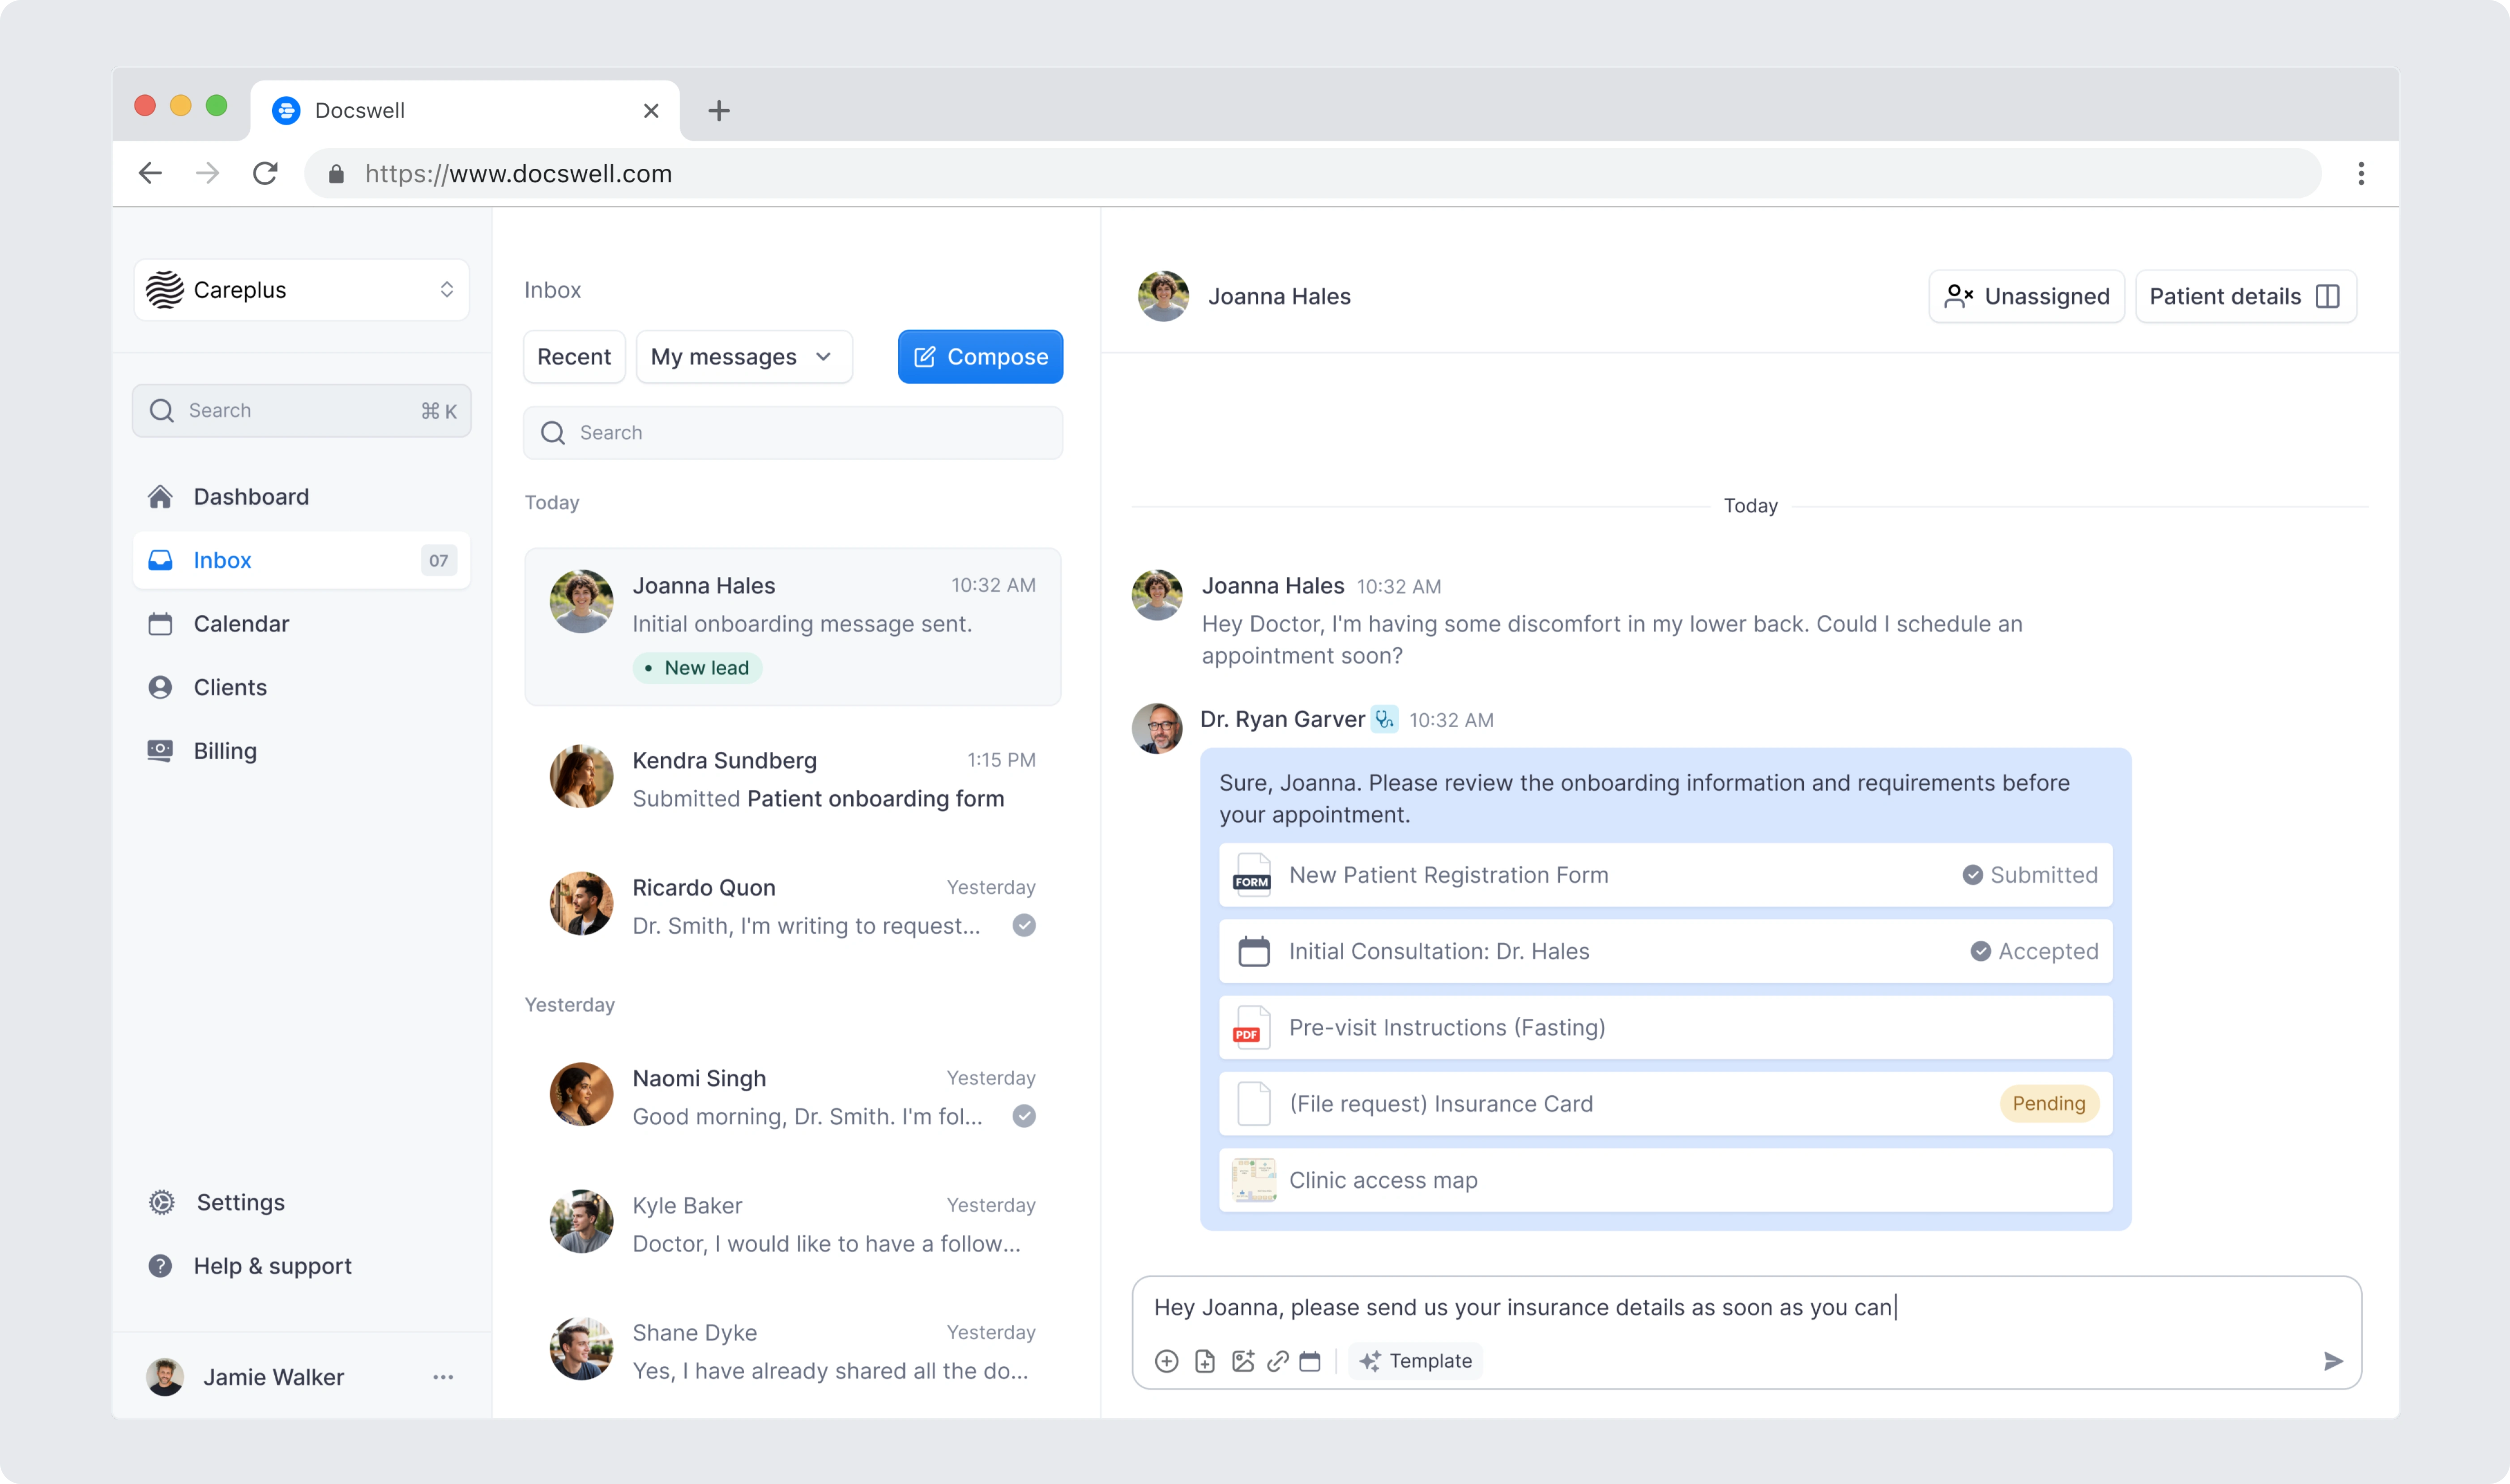Viewport: 2510px width, 1484px height.
Task: Toggle the Patient details side panel
Action: 2245,296
